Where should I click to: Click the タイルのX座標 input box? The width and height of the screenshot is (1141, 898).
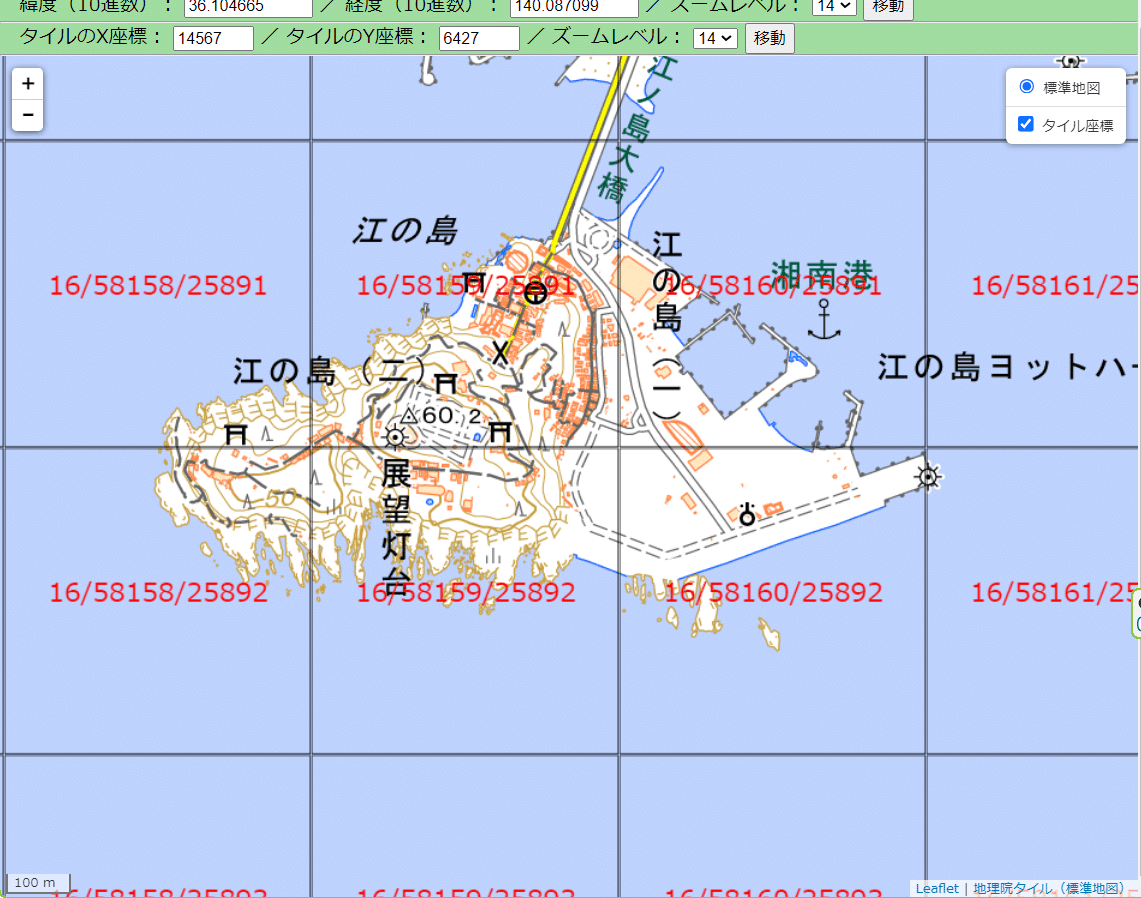(x=213, y=38)
